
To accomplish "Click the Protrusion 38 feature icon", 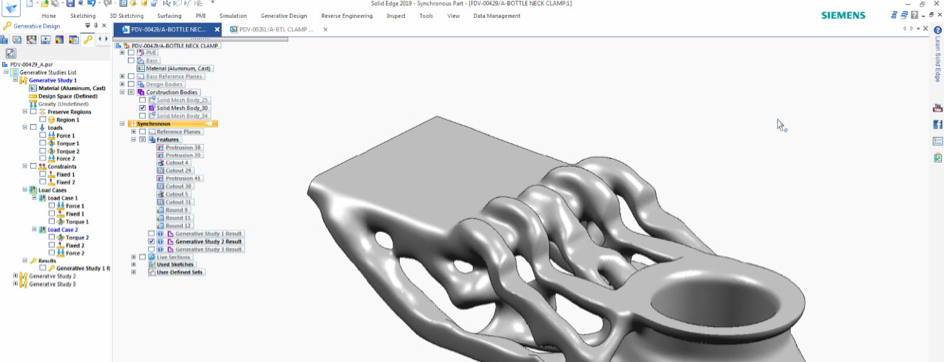I will coord(160,148).
